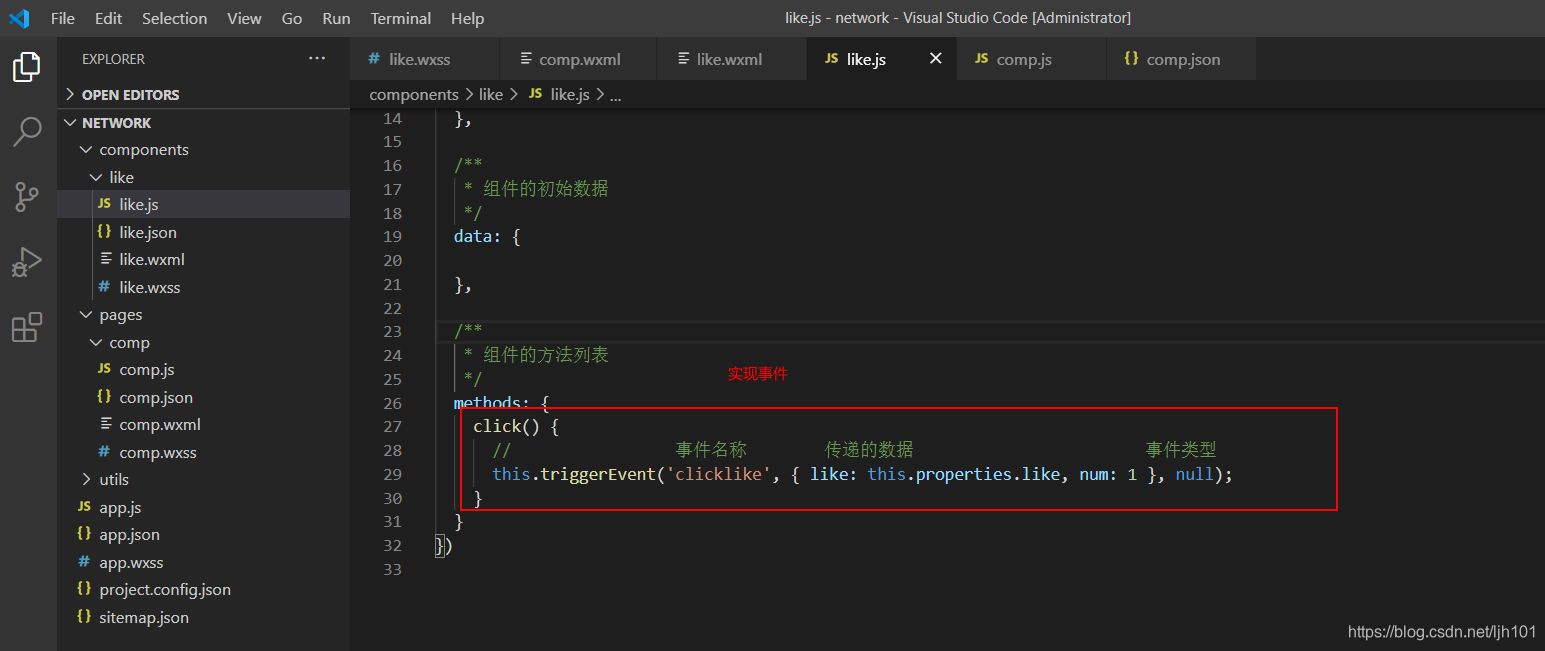1545x651 pixels.
Task: Open the Go menu
Action: click(x=292, y=18)
